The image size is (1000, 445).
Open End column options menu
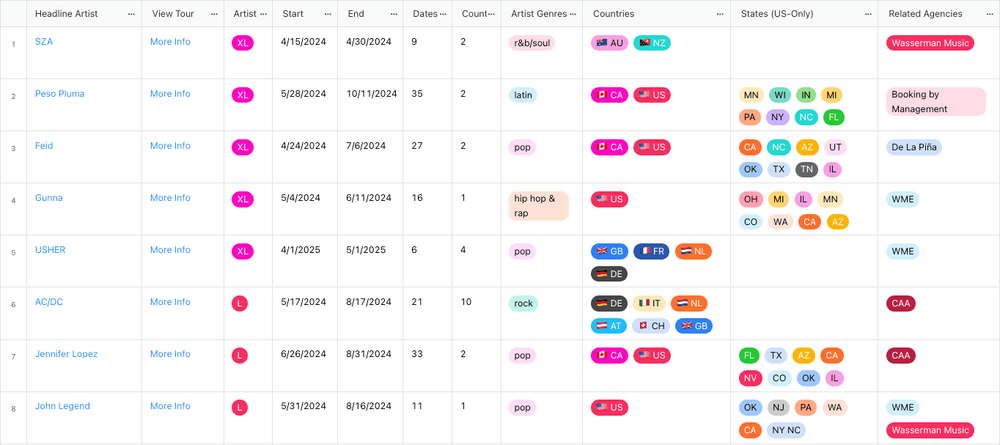(393, 14)
